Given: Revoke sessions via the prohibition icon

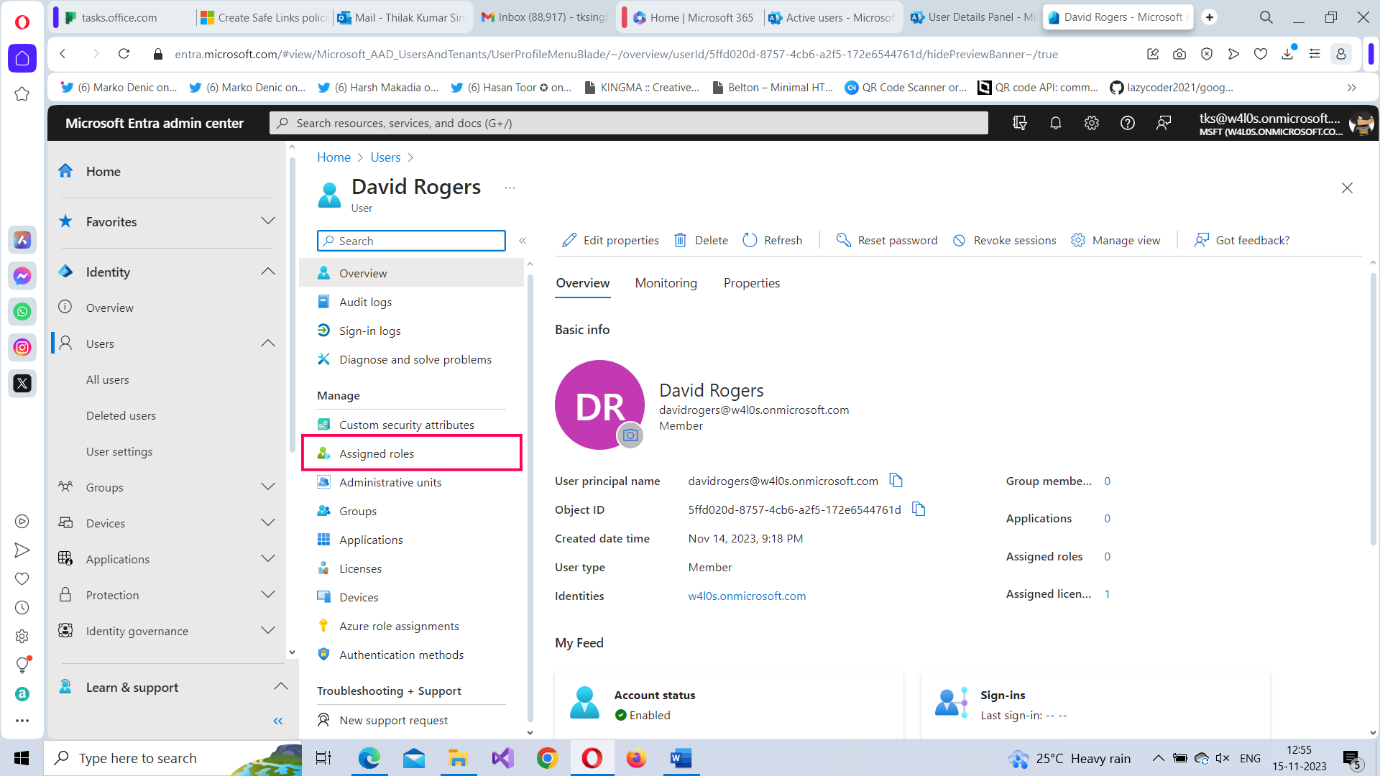Looking at the screenshot, I should coord(958,240).
